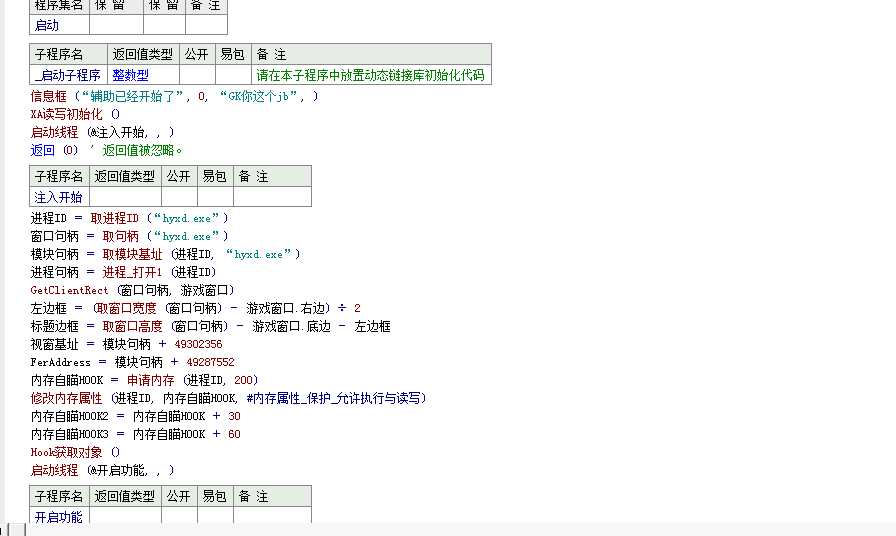Image resolution: width=896 pixels, height=536 pixels.
Task: Click the 左边框 assignment line
Action: pyautogui.click(x=195, y=309)
